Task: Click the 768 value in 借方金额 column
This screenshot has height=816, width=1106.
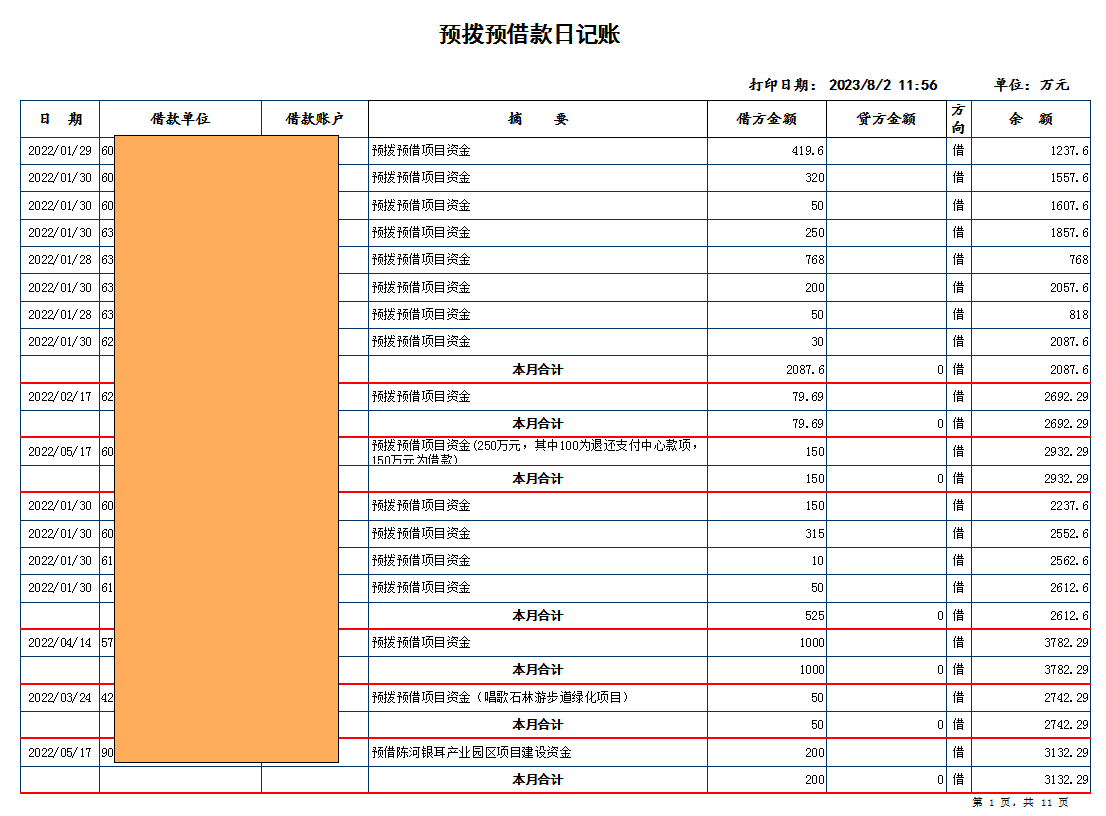Action: (815, 260)
